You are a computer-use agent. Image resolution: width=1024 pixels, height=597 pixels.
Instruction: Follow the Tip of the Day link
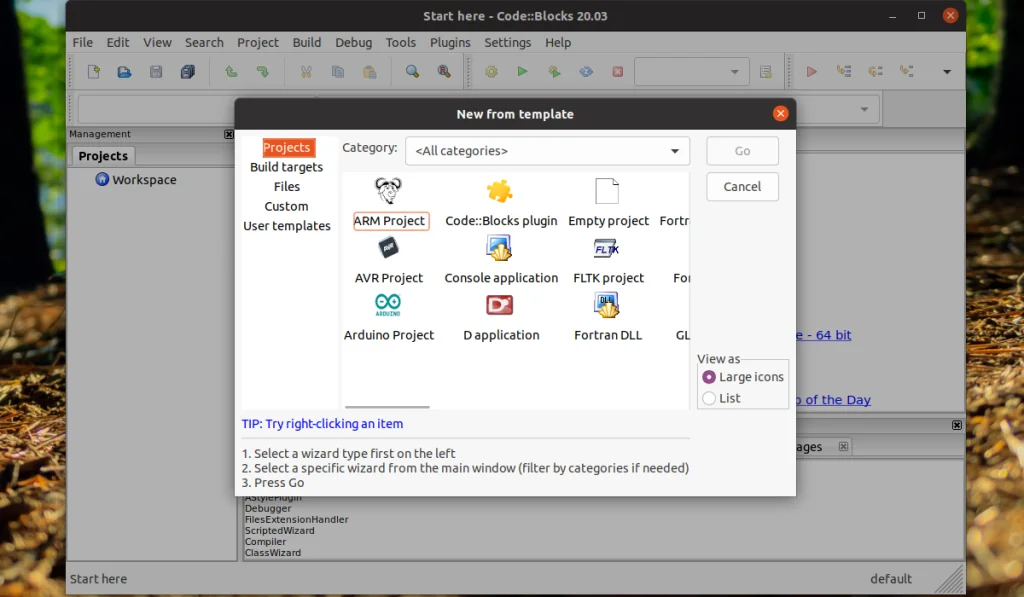pyautogui.click(x=833, y=399)
